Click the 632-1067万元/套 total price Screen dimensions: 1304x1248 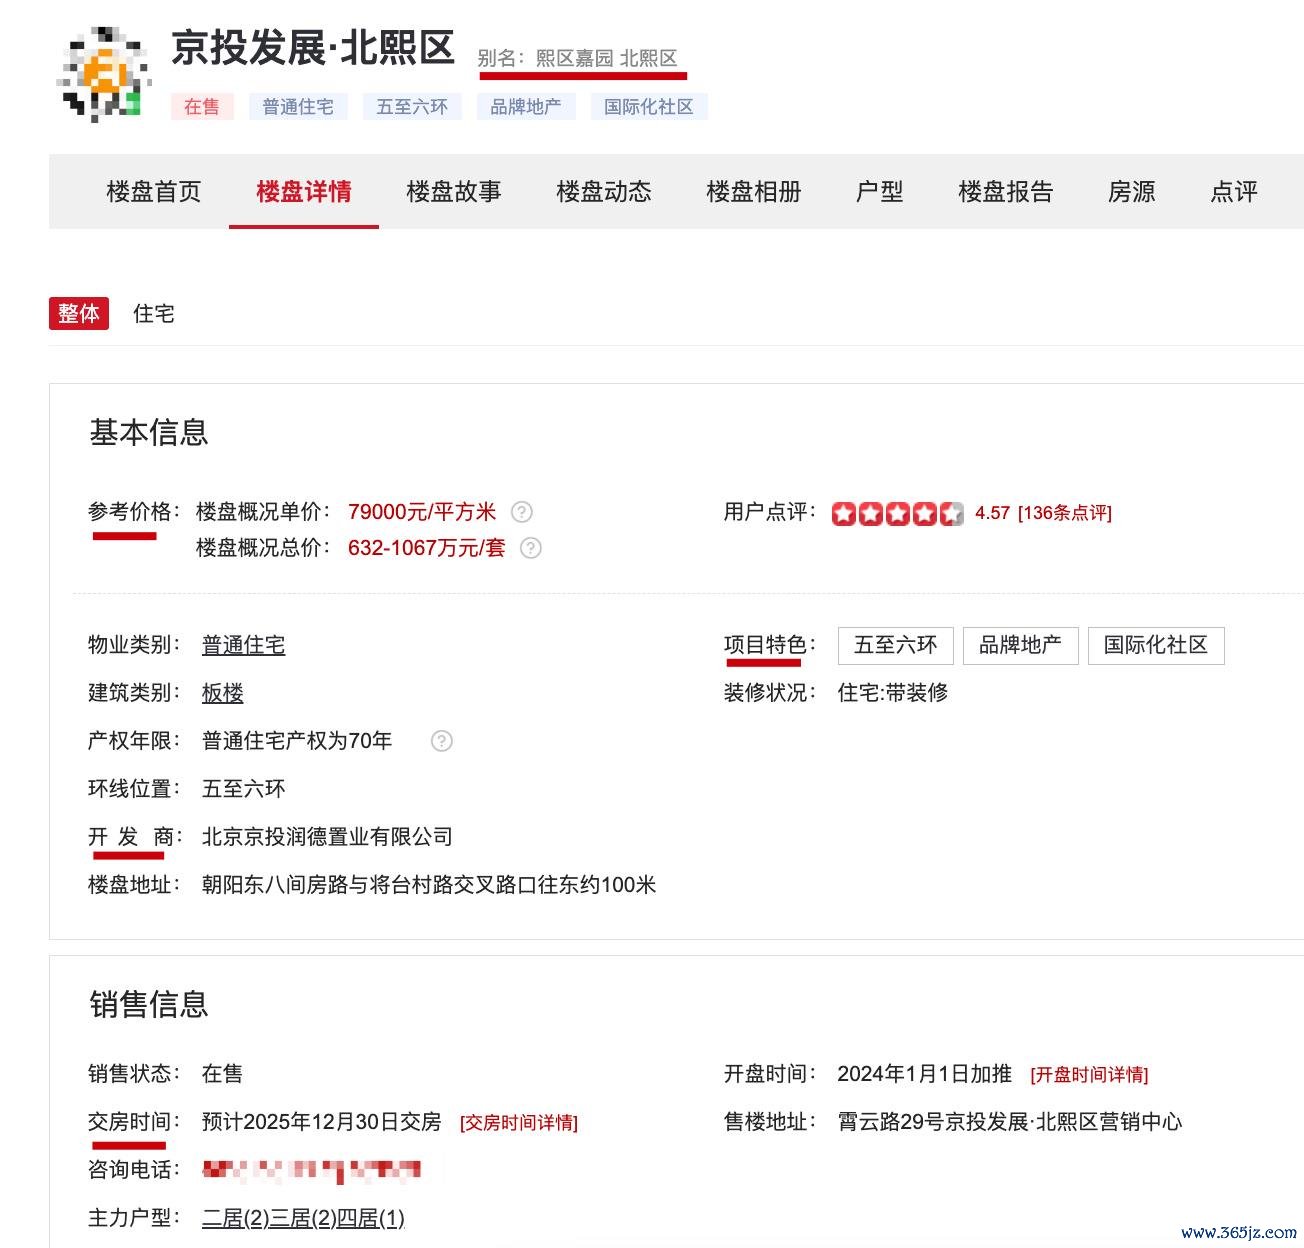[427, 548]
